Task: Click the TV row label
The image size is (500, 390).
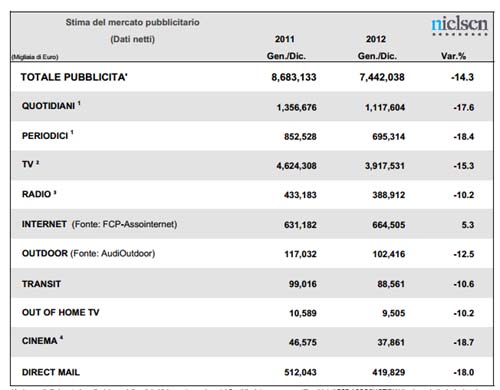Action: pos(30,164)
